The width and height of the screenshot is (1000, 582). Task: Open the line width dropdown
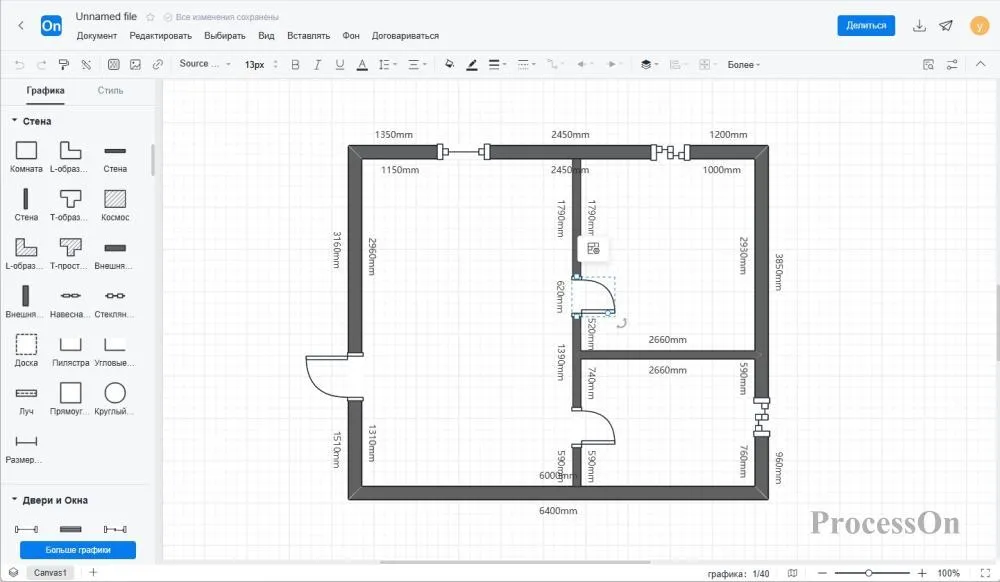click(497, 64)
